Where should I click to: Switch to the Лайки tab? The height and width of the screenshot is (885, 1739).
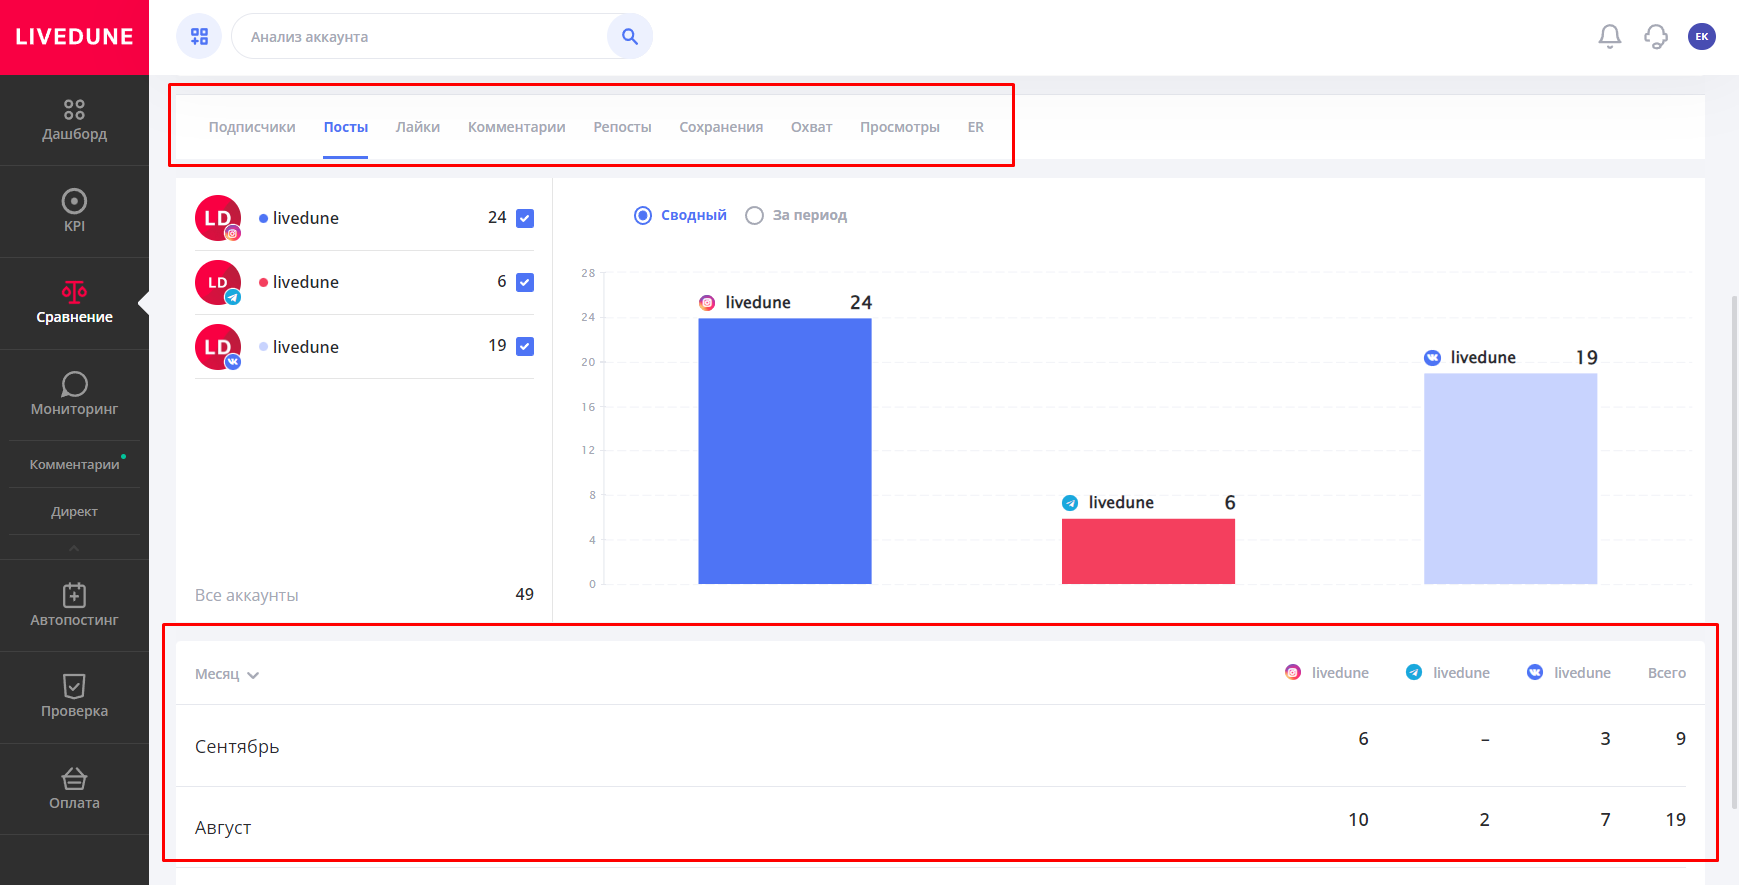coord(418,127)
